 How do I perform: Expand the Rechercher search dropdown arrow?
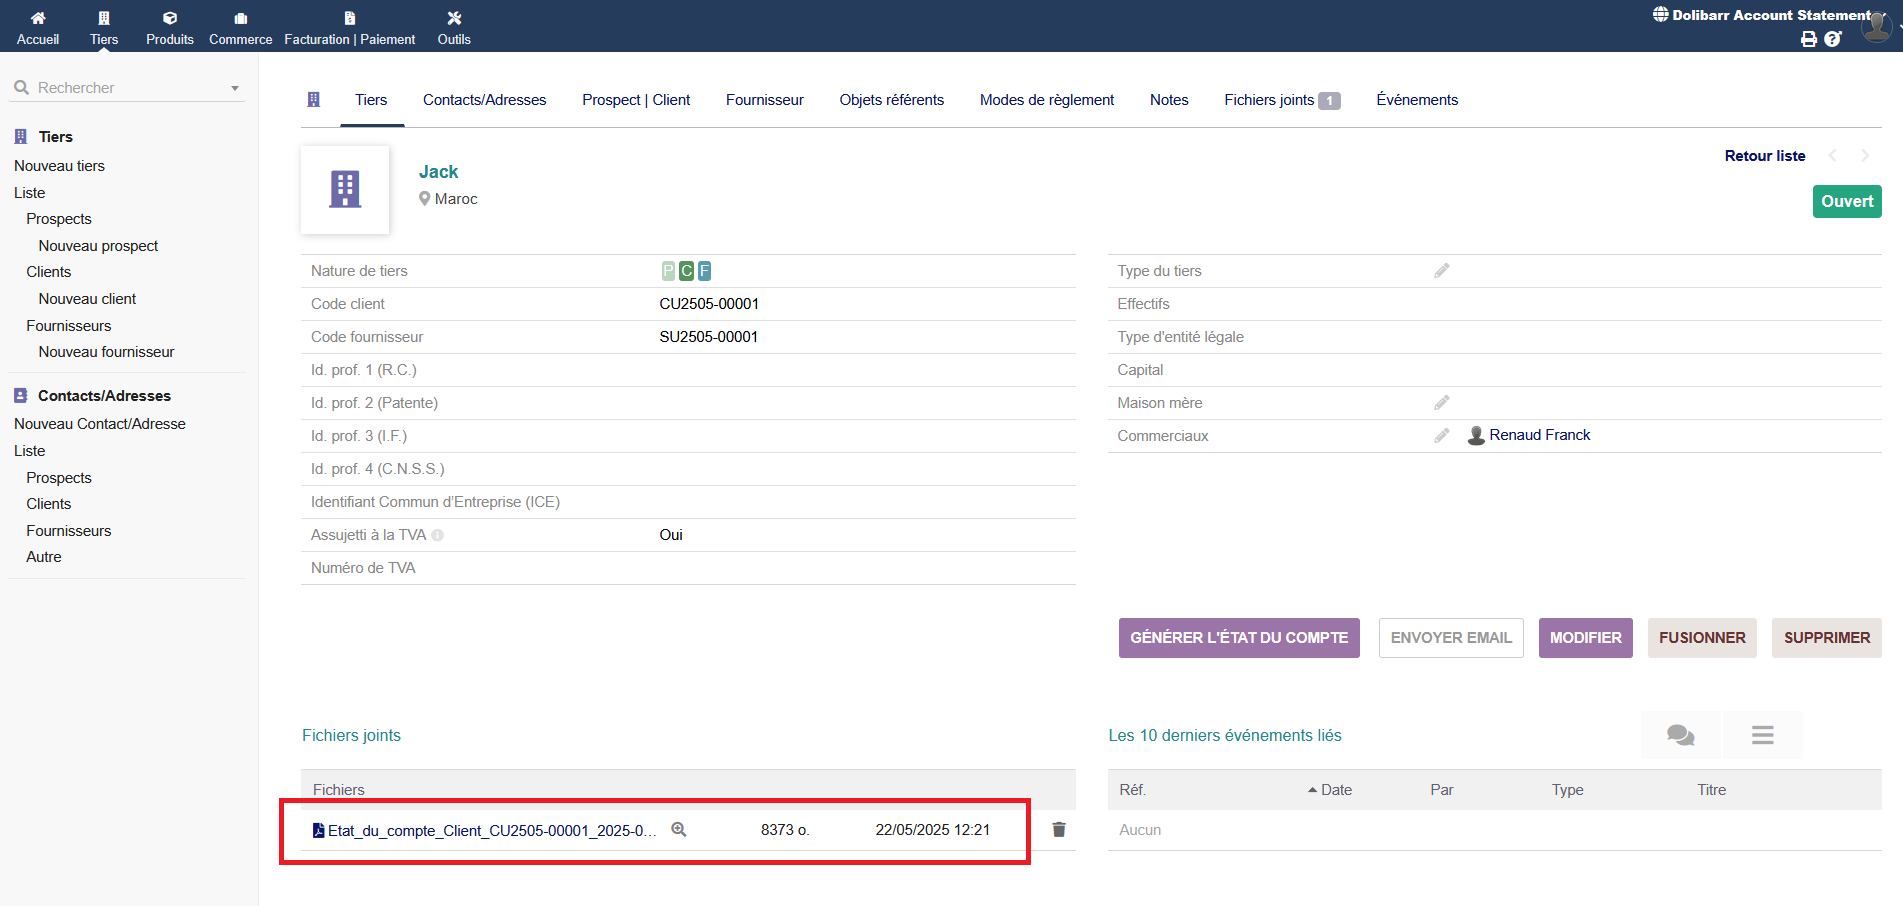235,88
